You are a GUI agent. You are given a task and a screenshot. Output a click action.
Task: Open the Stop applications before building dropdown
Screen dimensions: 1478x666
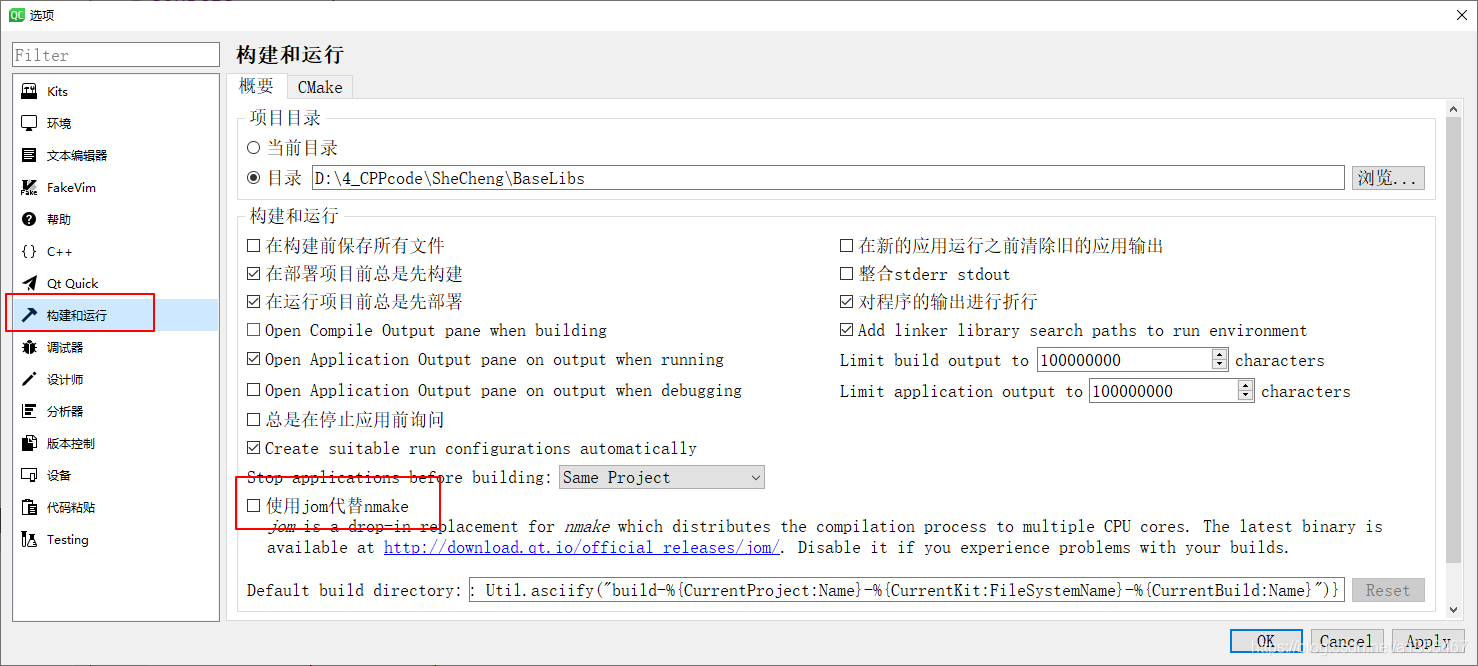point(661,477)
